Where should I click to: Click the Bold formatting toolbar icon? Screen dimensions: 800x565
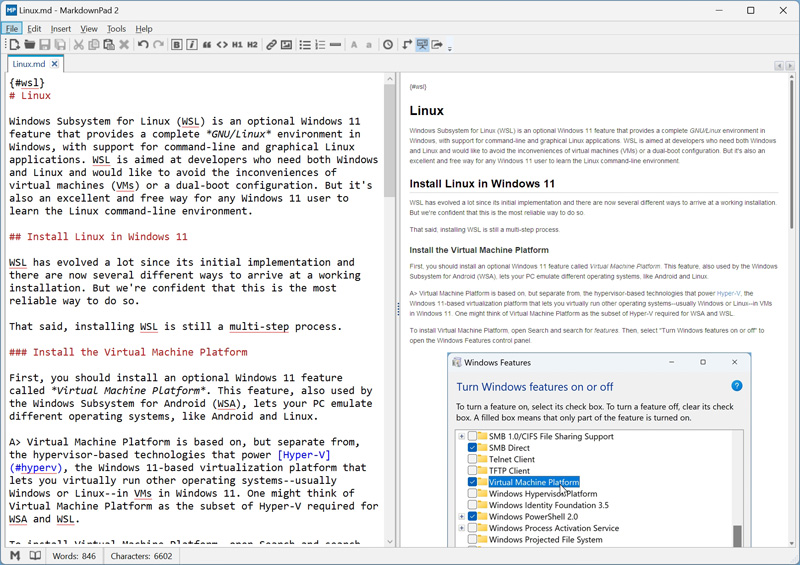pos(177,45)
